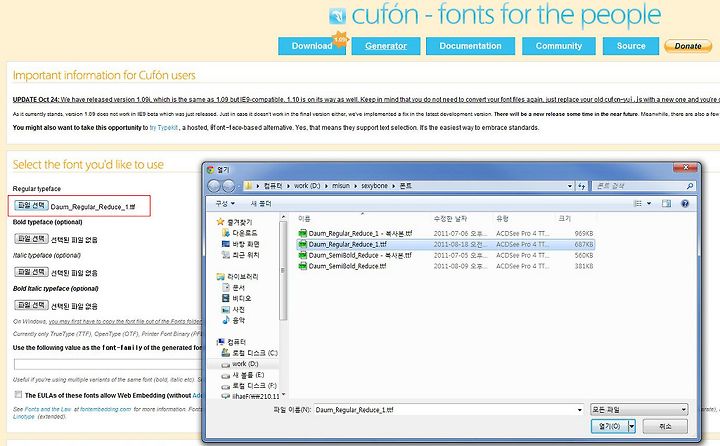Open 로컬 디스크 (F:) drive
The image size is (720, 446).
click(249, 385)
